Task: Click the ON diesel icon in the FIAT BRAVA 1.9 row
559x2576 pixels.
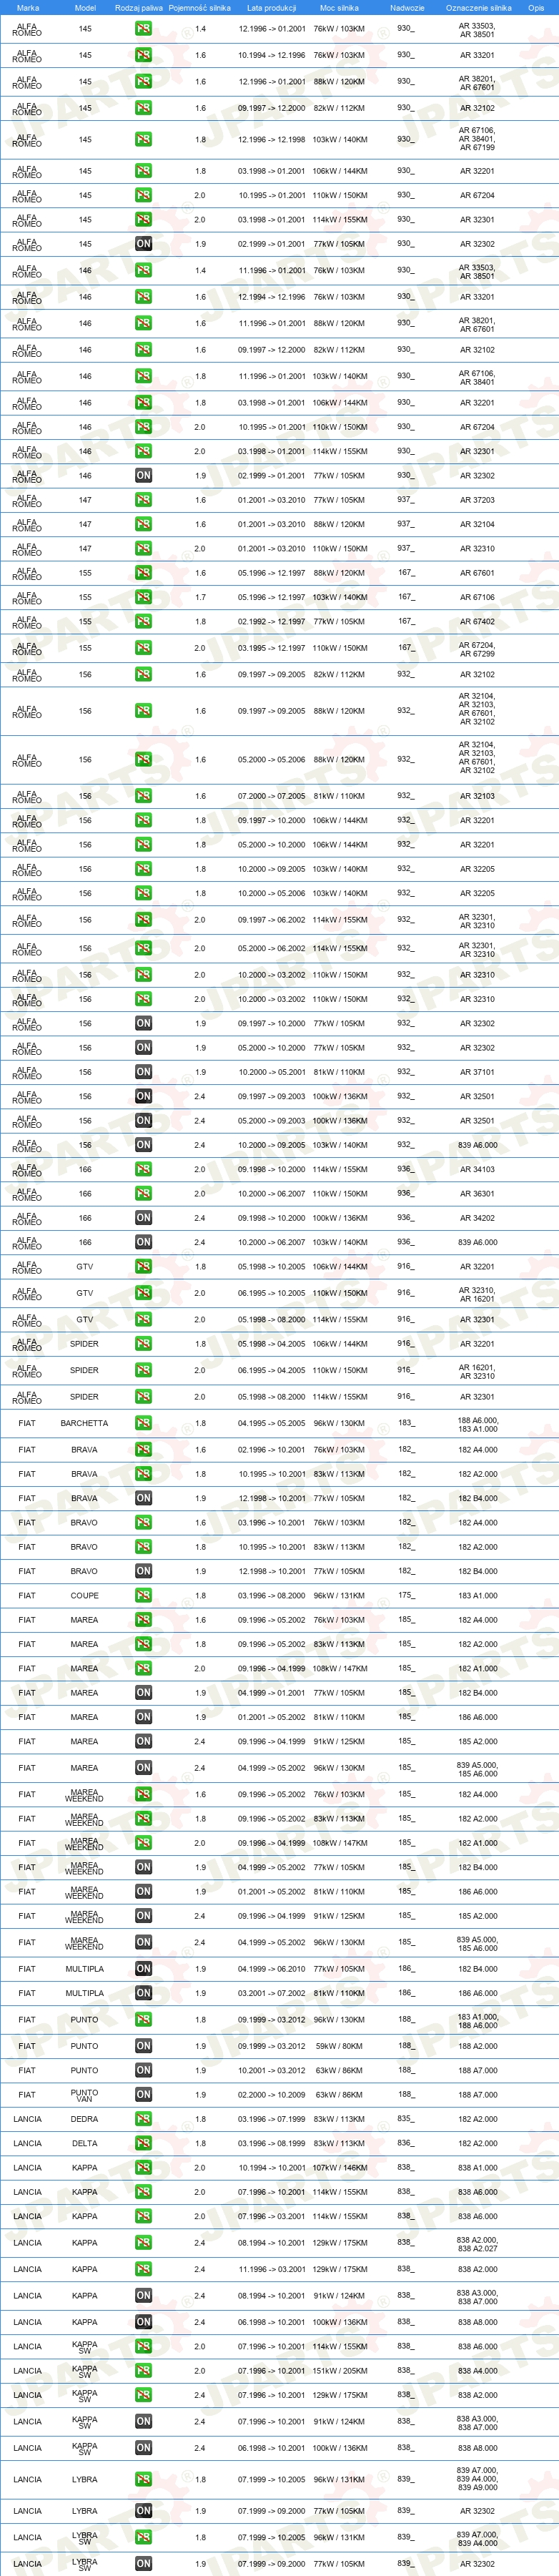Action: (143, 1498)
